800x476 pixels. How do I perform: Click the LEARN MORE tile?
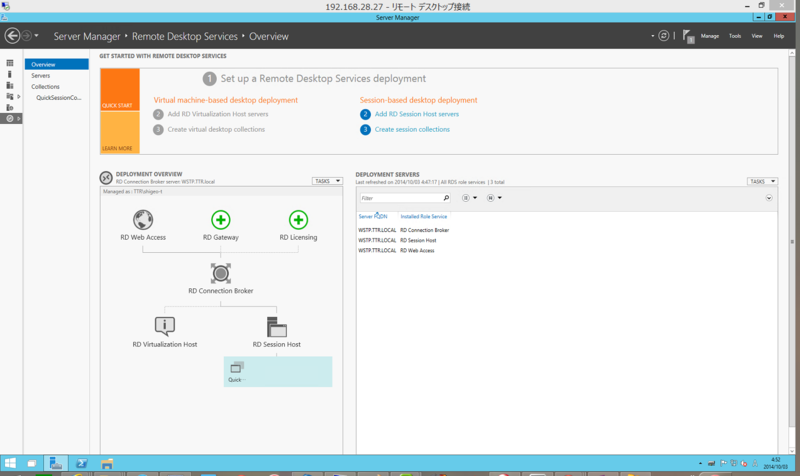tap(120, 133)
